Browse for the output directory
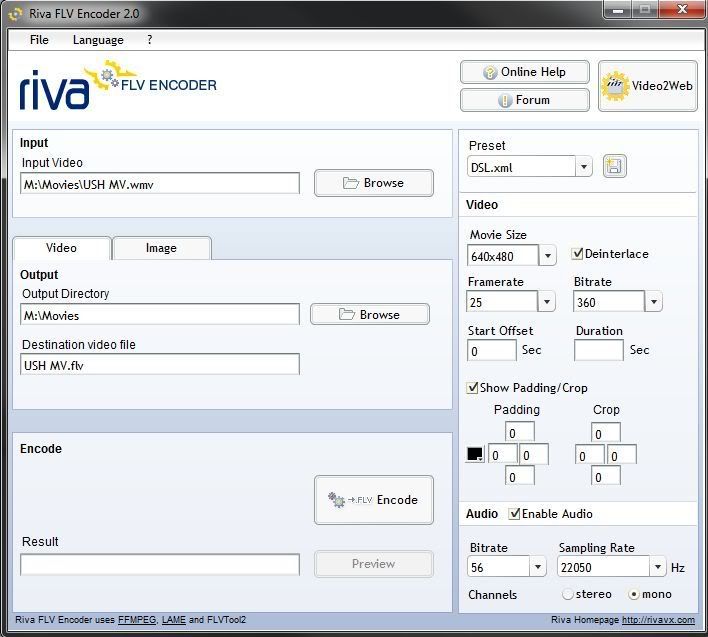 (x=370, y=314)
